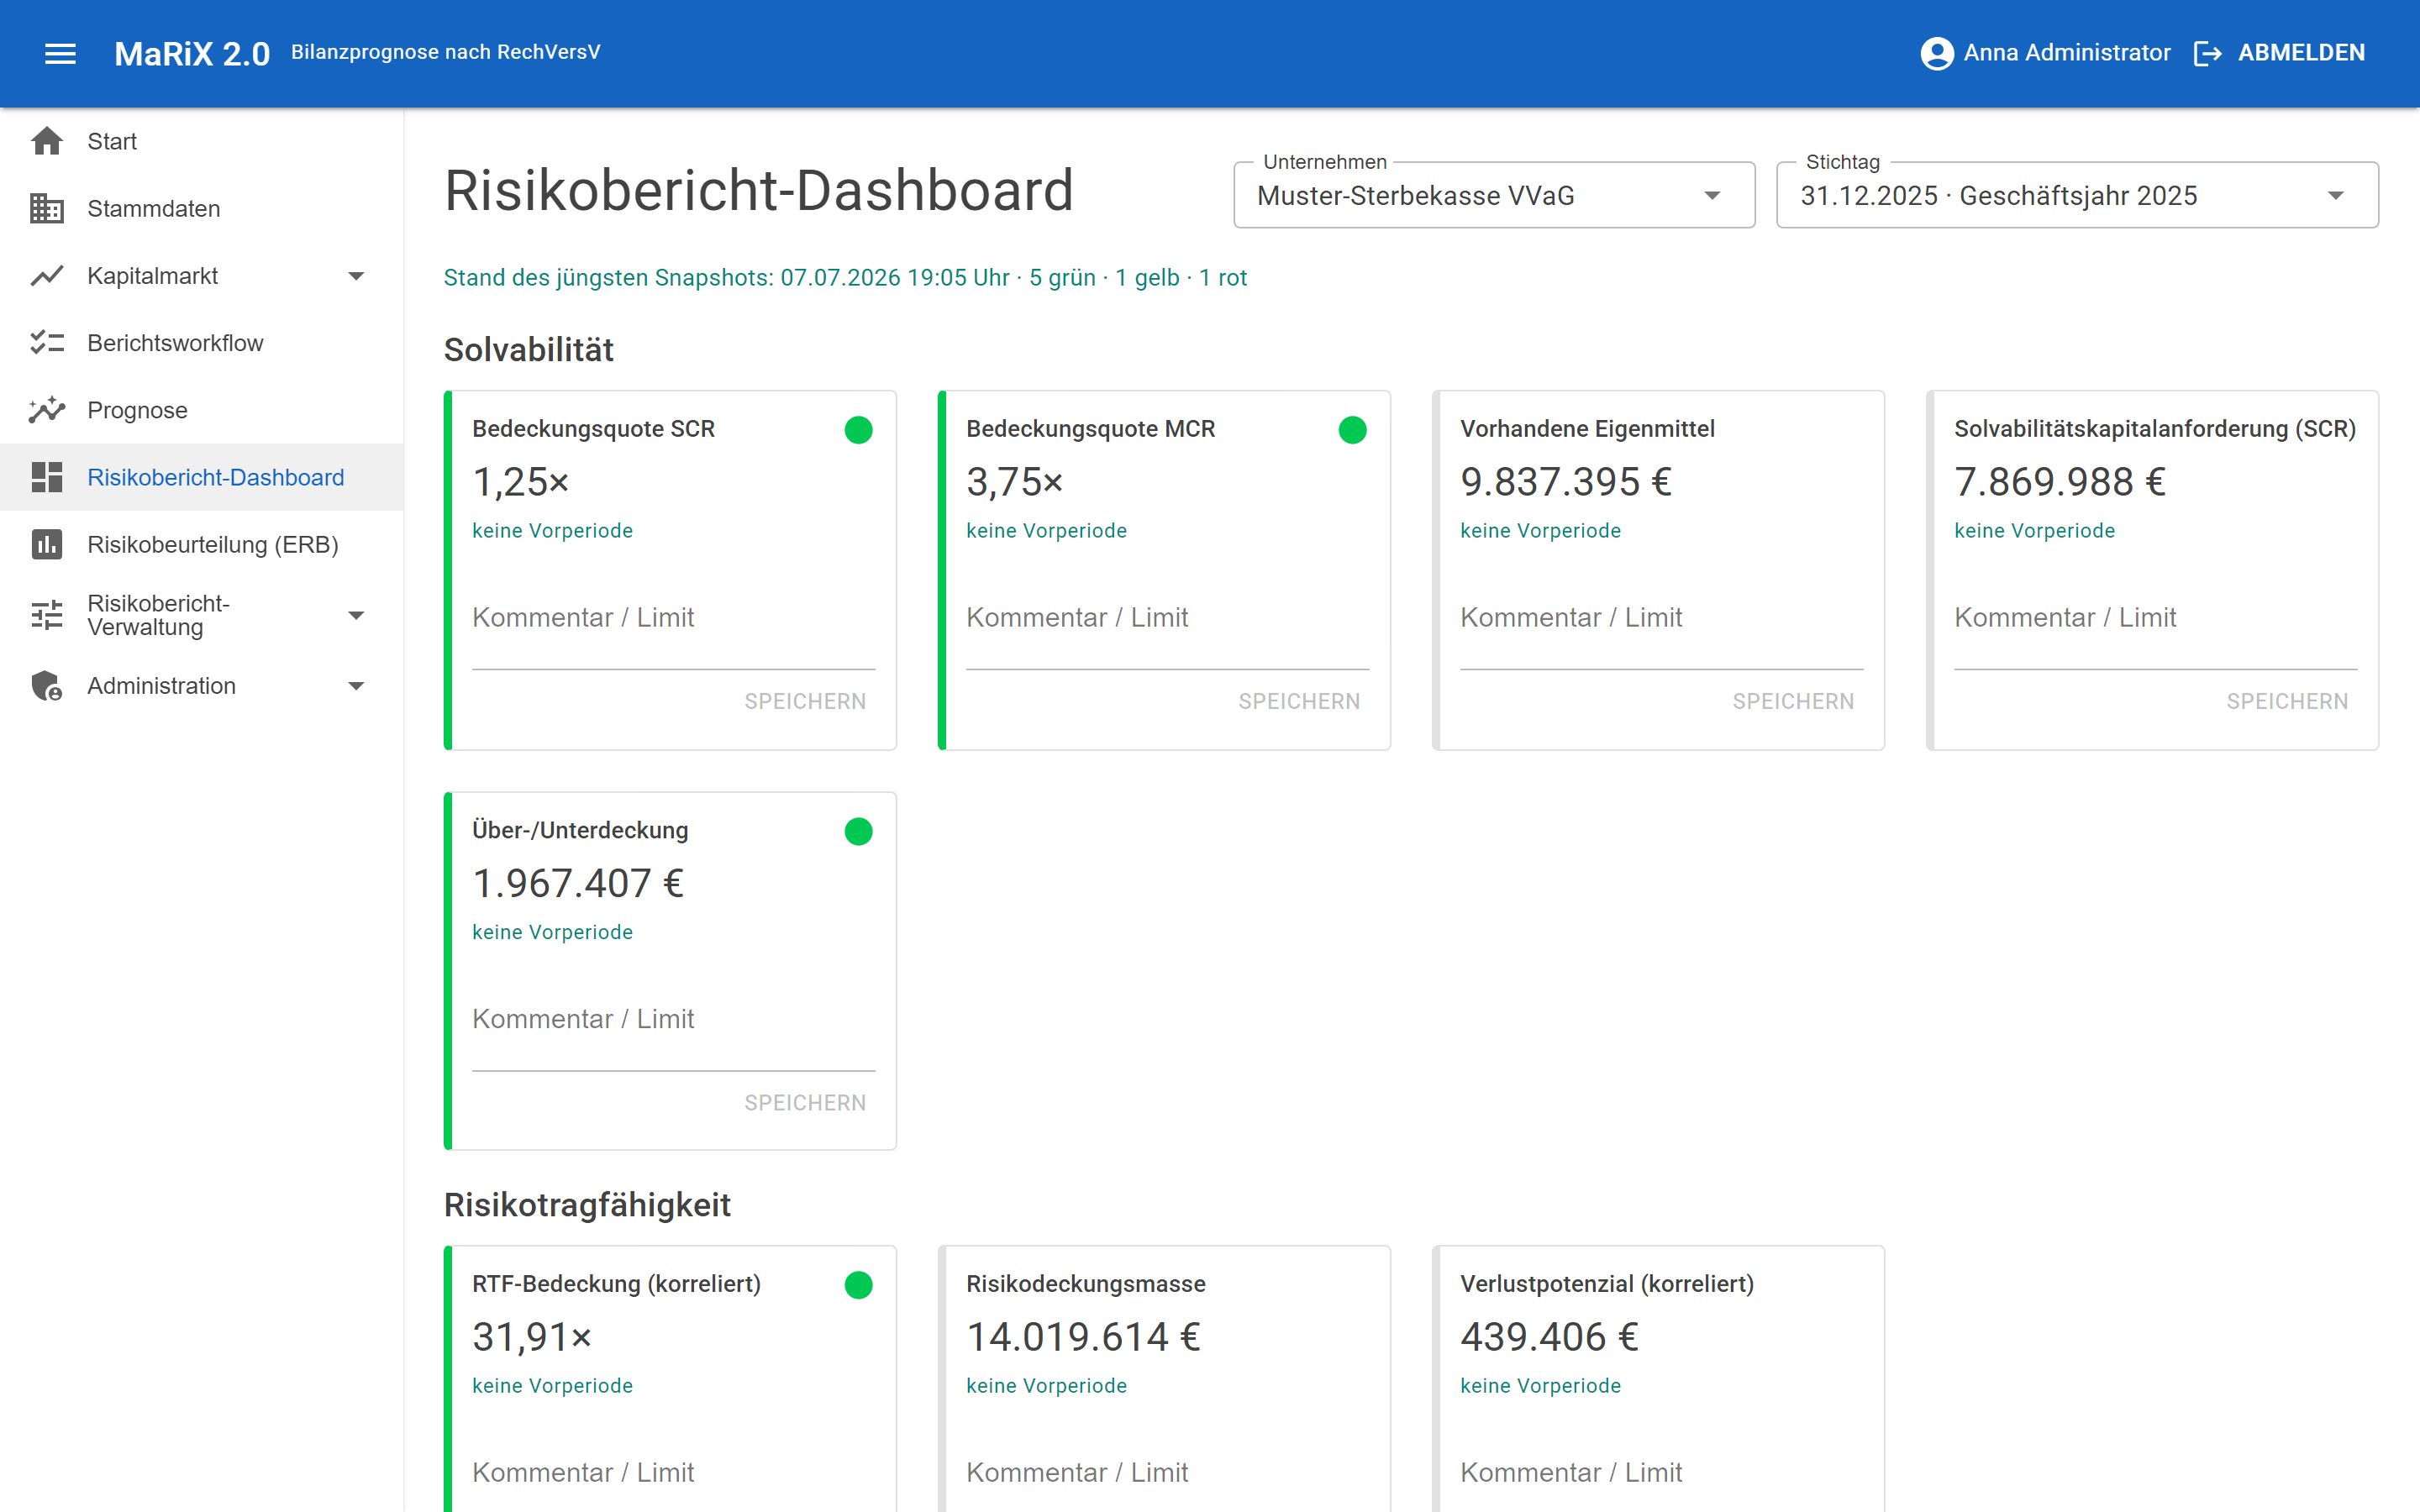2420x1512 pixels.
Task: Click 'Verlustpotenzial (korreliert)' card title
Action: click(1607, 1284)
